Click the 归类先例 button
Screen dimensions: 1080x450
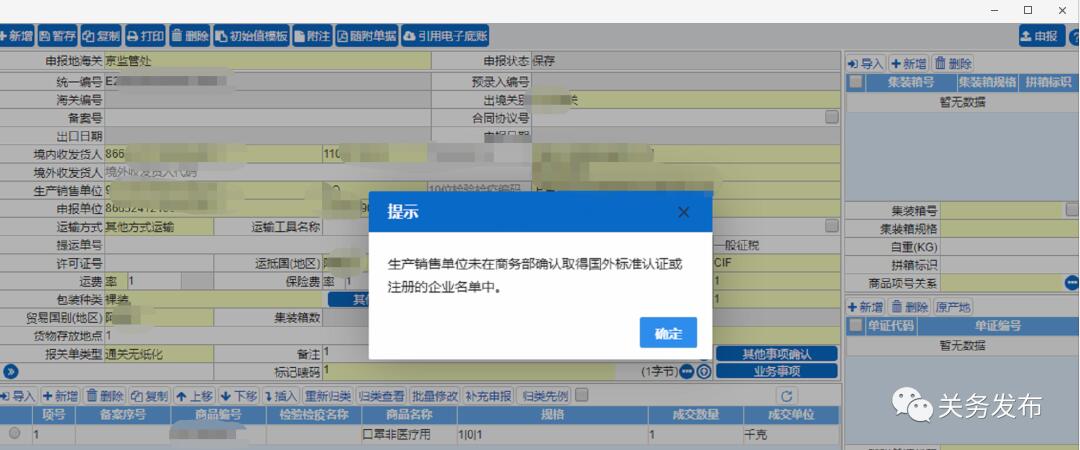544,396
